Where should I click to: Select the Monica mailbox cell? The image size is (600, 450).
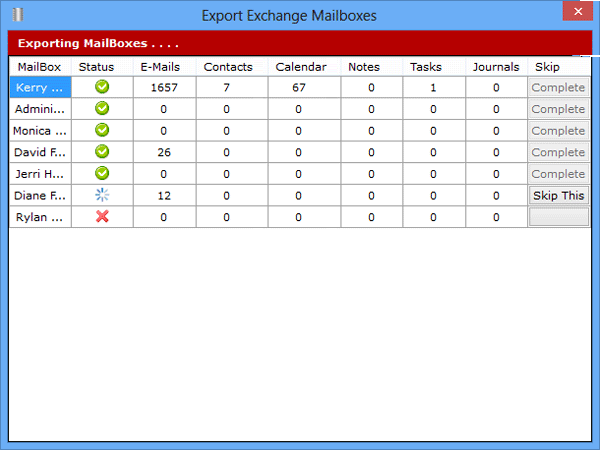(40, 130)
